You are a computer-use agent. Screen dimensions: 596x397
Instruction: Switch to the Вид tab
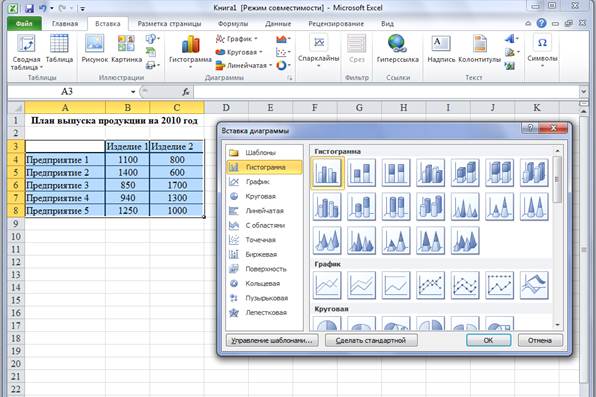tap(387, 24)
